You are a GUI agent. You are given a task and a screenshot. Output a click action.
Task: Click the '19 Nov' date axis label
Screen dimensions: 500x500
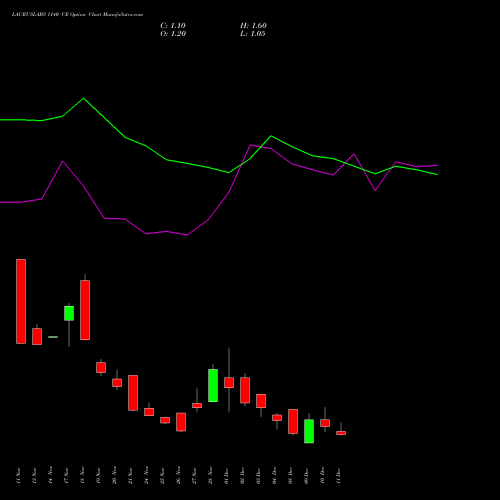[98, 476]
